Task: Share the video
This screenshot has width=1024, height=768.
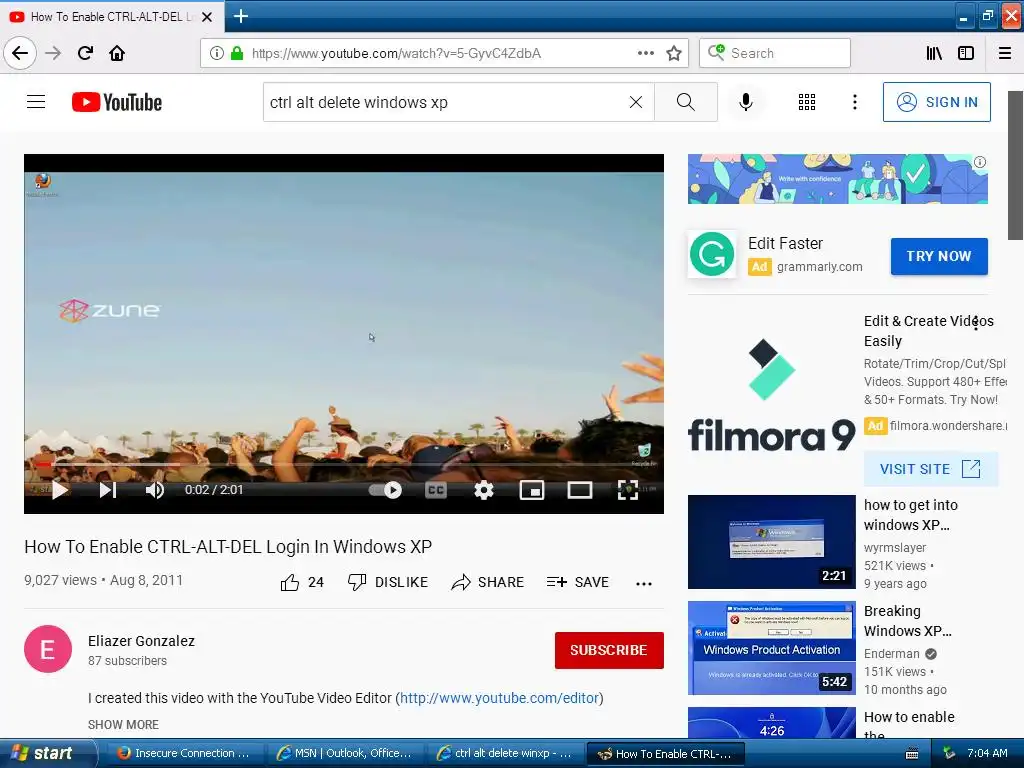Action: (488, 582)
